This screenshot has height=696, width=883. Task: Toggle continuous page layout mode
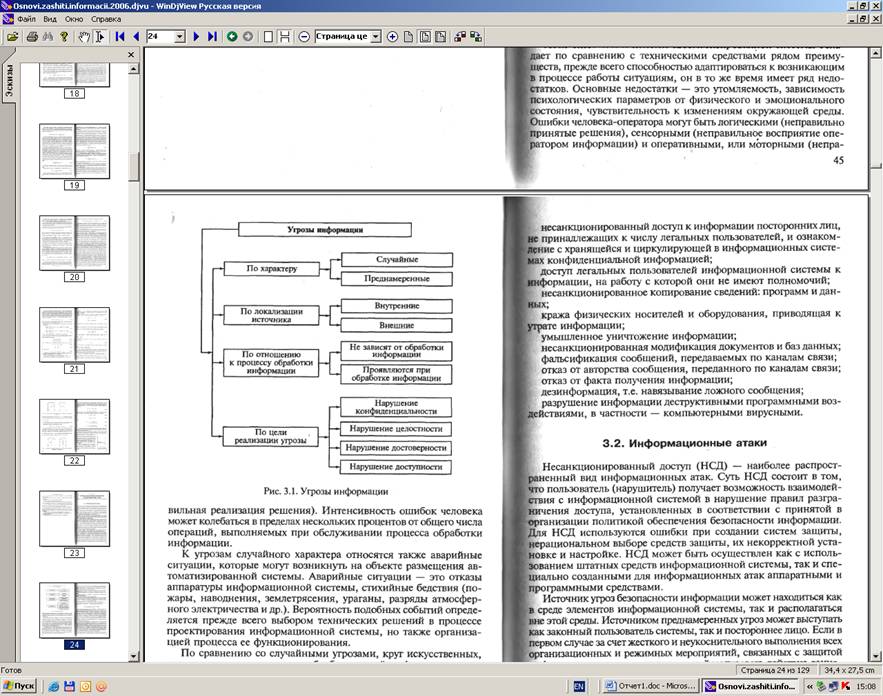pos(285,37)
